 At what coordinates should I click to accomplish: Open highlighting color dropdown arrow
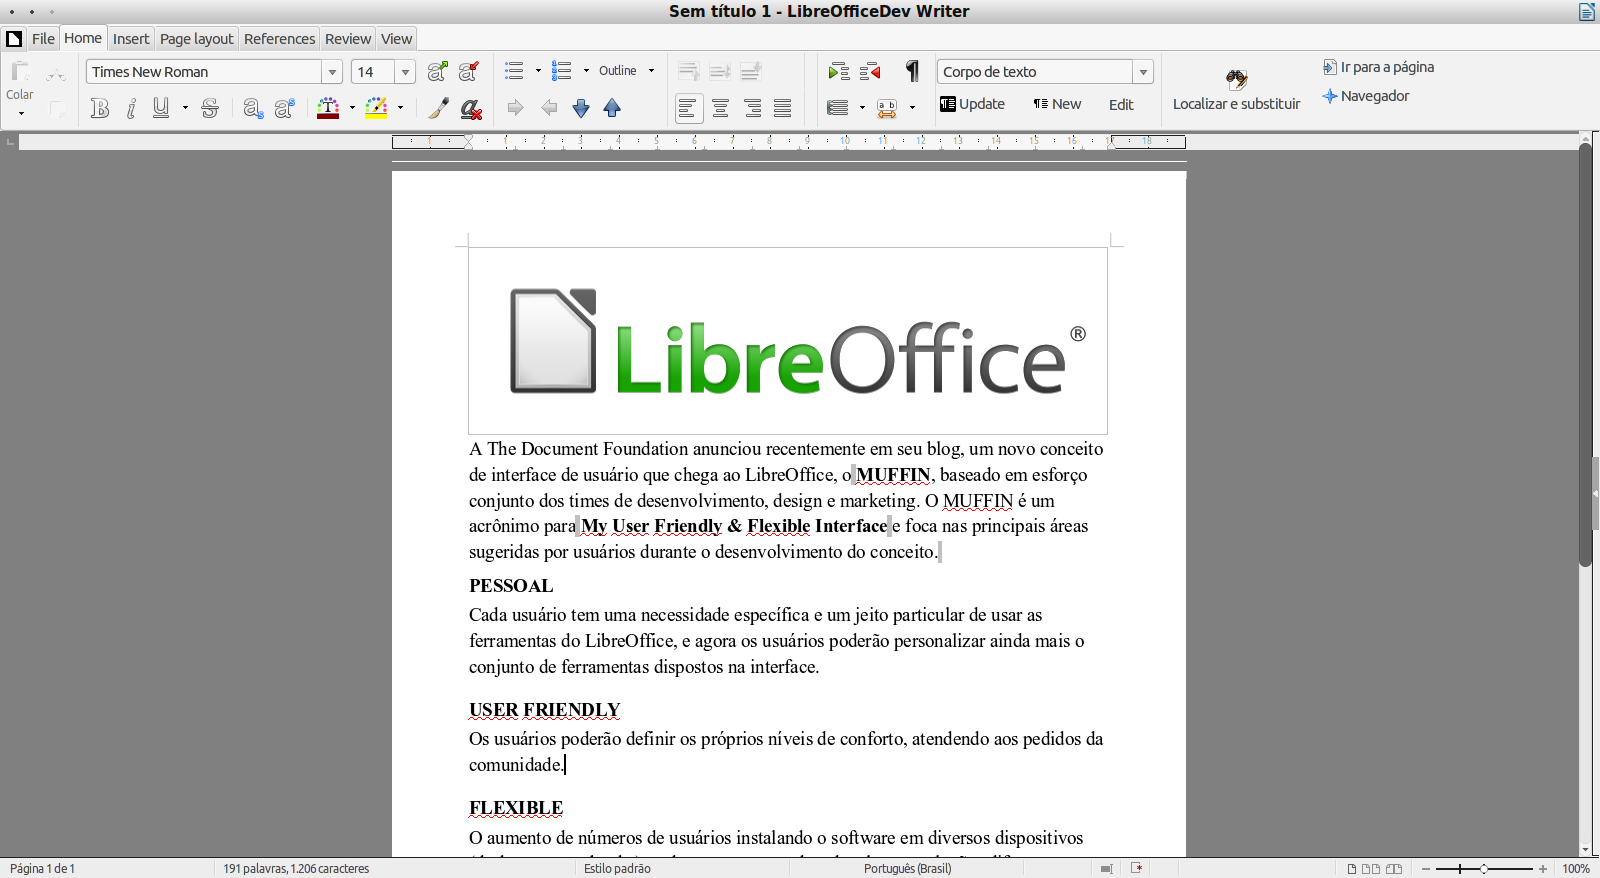[x=400, y=108]
